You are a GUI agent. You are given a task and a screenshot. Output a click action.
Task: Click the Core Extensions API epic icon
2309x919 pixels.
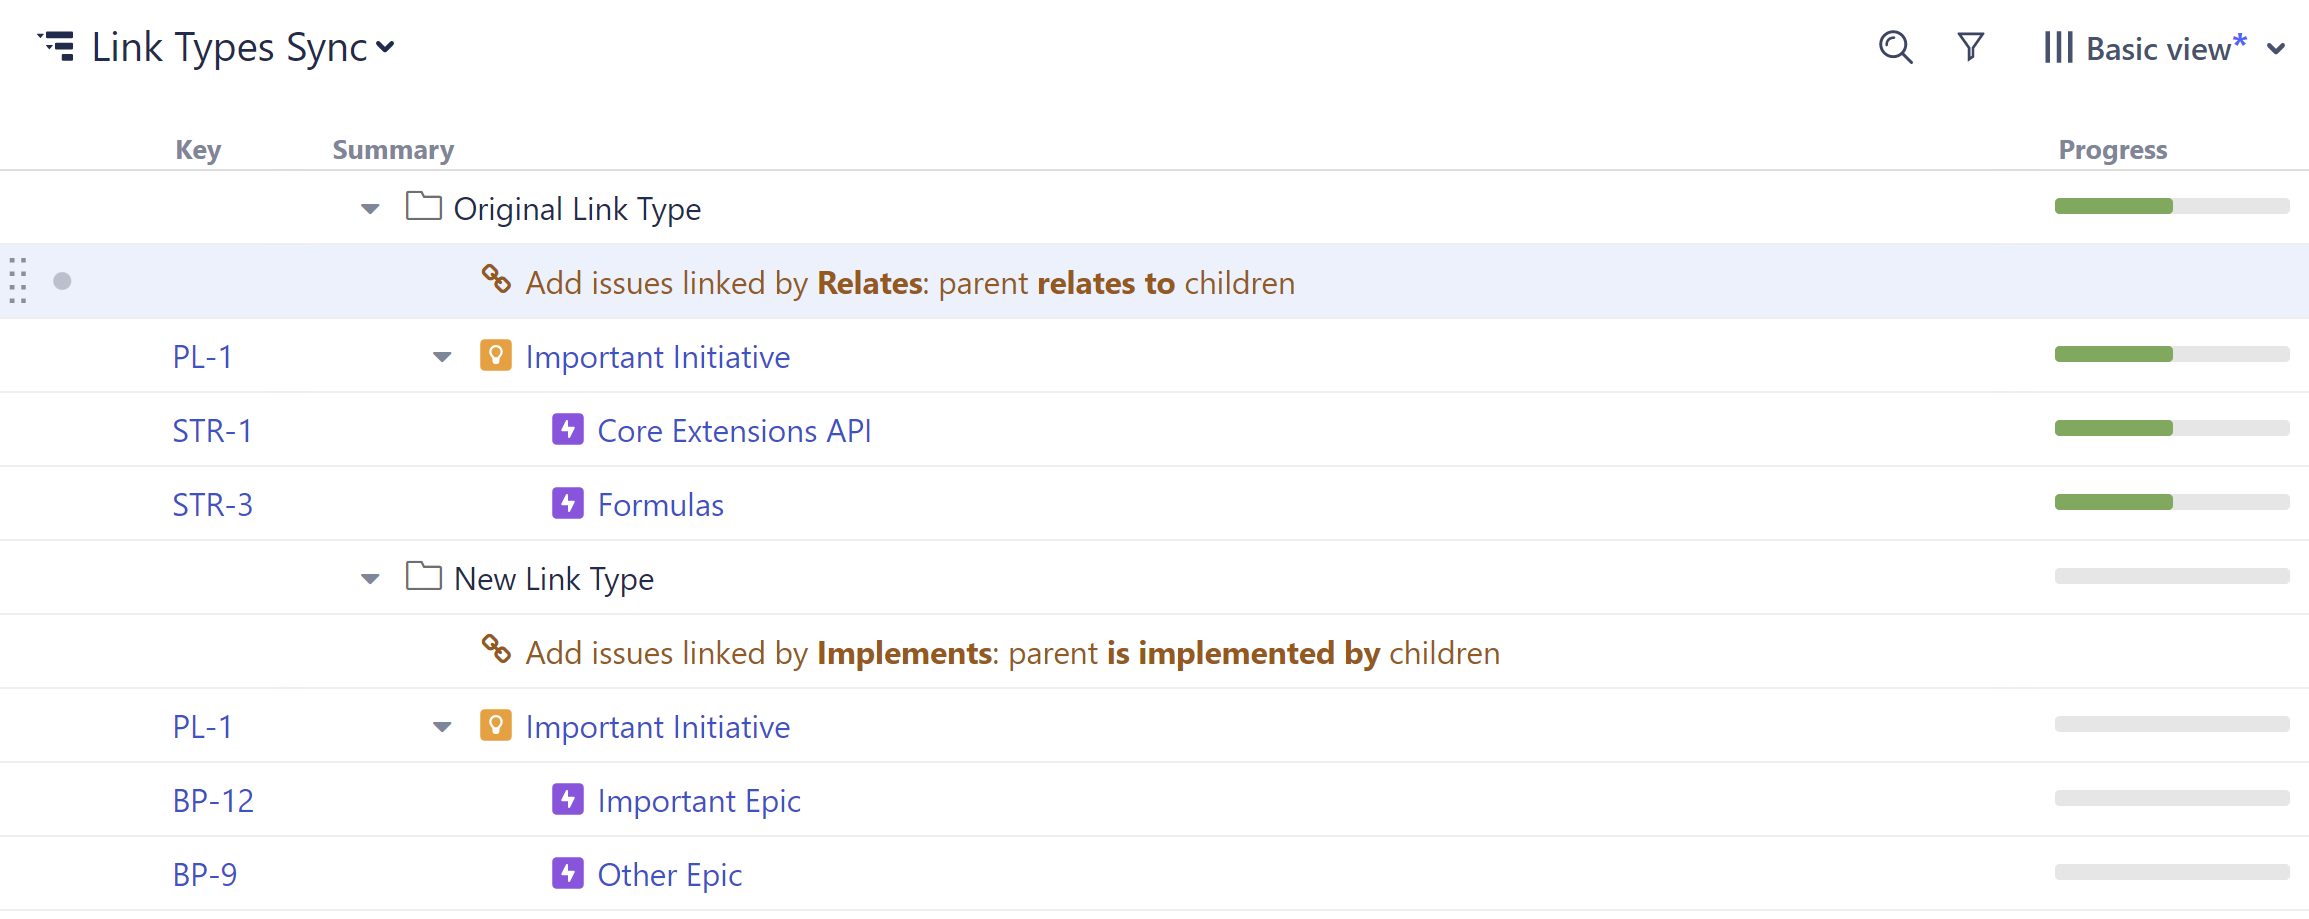[x=567, y=430]
